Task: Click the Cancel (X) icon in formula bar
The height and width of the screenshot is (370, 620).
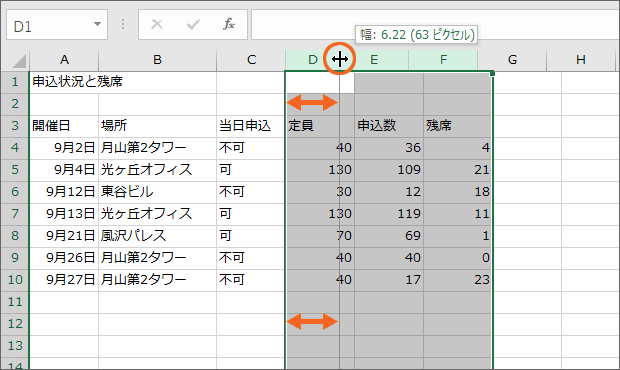Action: point(157,25)
